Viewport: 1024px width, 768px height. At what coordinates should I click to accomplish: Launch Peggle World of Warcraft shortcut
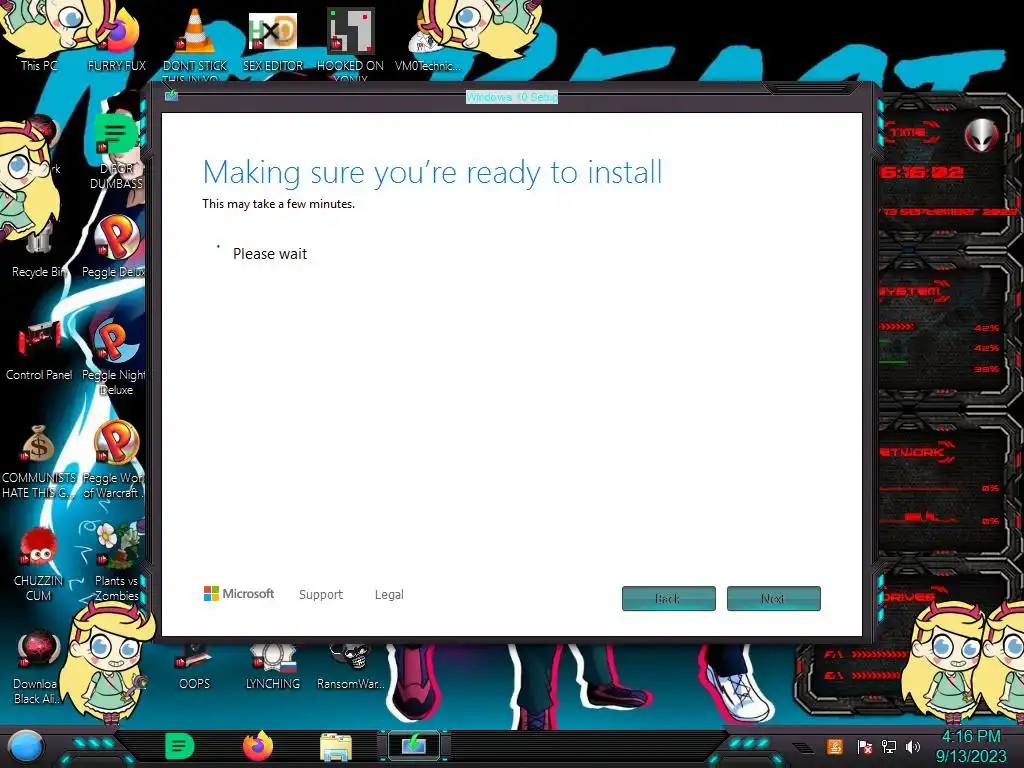point(115,457)
